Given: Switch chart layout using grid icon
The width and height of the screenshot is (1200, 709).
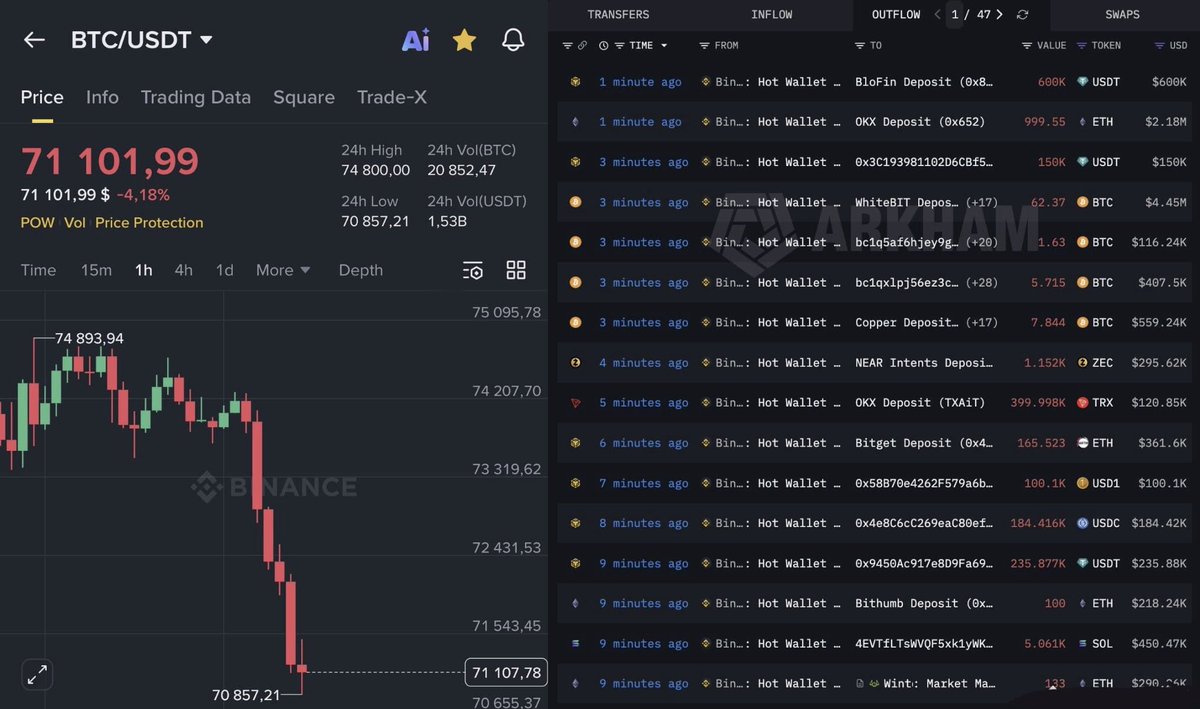Looking at the screenshot, I should 516,270.
